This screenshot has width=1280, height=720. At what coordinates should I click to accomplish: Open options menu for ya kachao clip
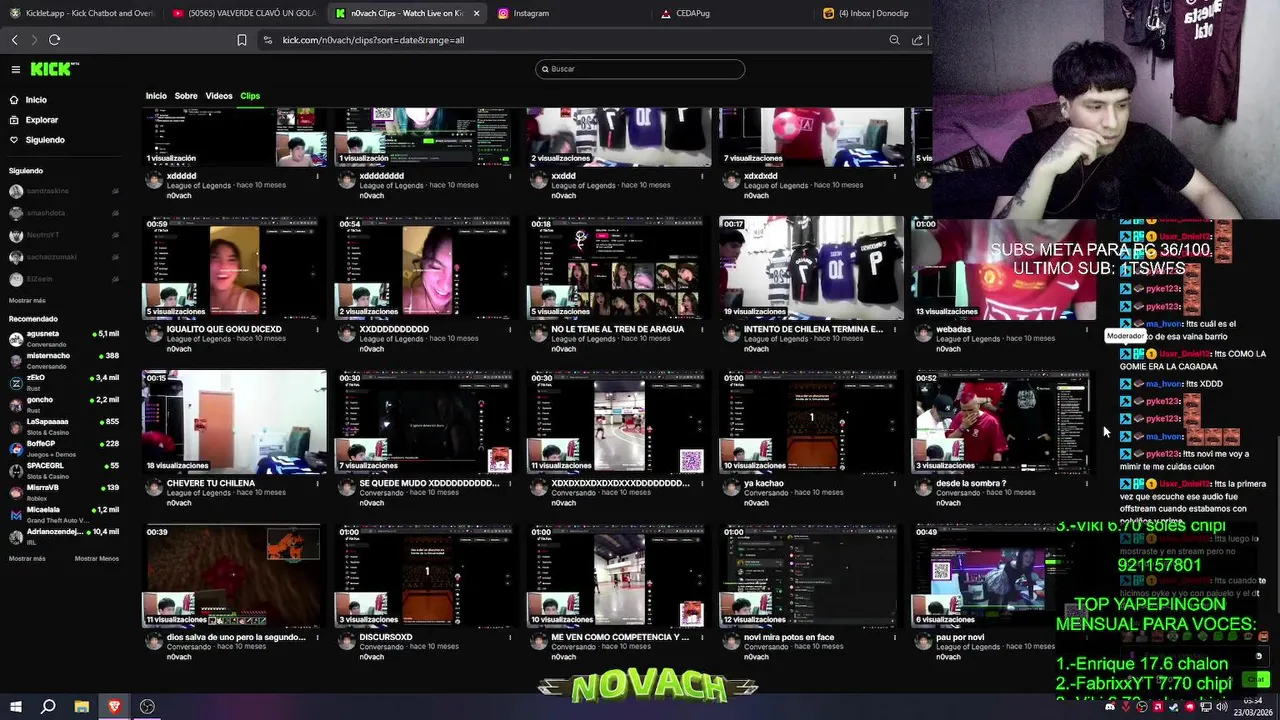[894, 483]
